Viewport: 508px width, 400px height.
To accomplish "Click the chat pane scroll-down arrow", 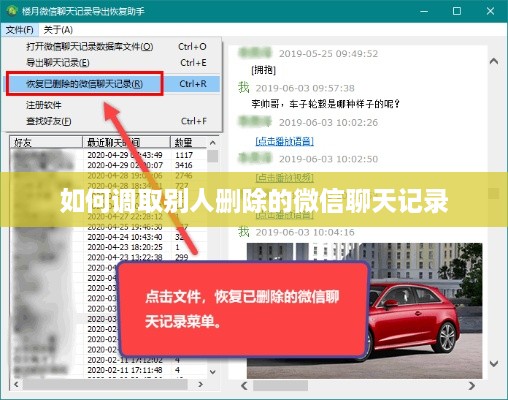I will tap(494, 363).
